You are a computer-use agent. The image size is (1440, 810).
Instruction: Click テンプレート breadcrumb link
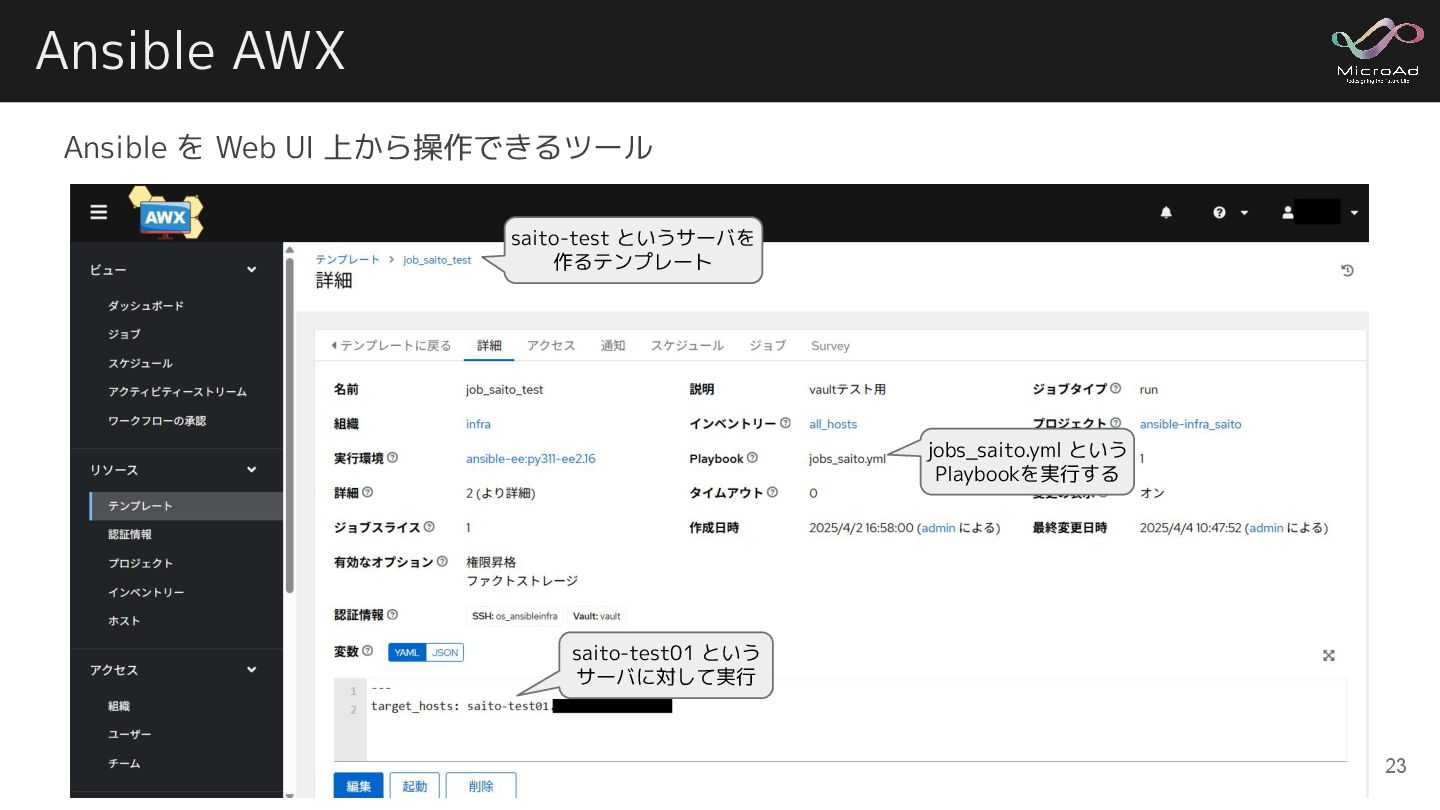pyautogui.click(x=348, y=260)
